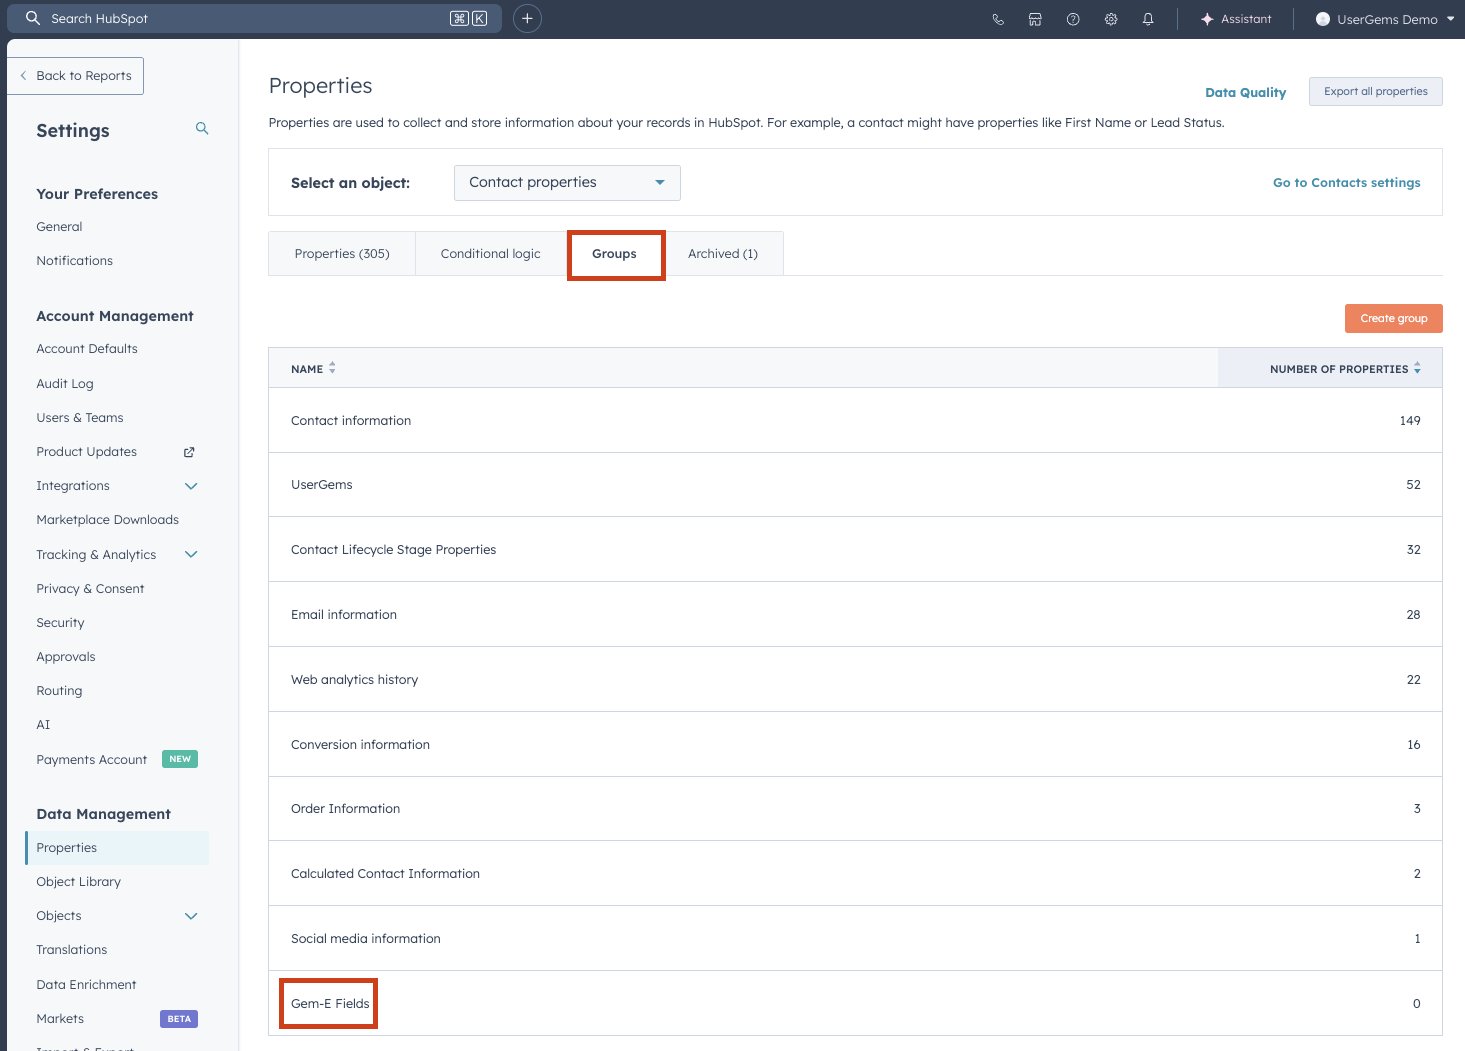Image resolution: width=1465 pixels, height=1051 pixels.
Task: Select the Groups tab
Action: (x=615, y=254)
